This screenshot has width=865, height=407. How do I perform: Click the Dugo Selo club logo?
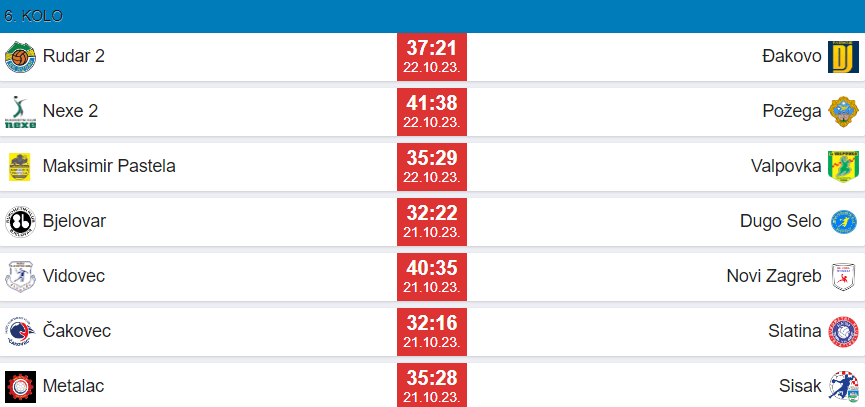[843, 221]
